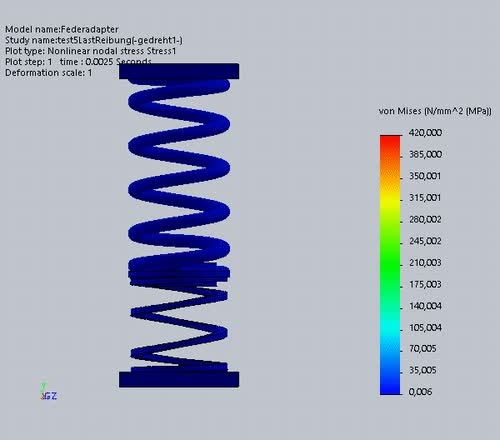Viewport: 500px width, 440px height.
Task: Click the 350,001 legend value
Action: pyautogui.click(x=425, y=176)
